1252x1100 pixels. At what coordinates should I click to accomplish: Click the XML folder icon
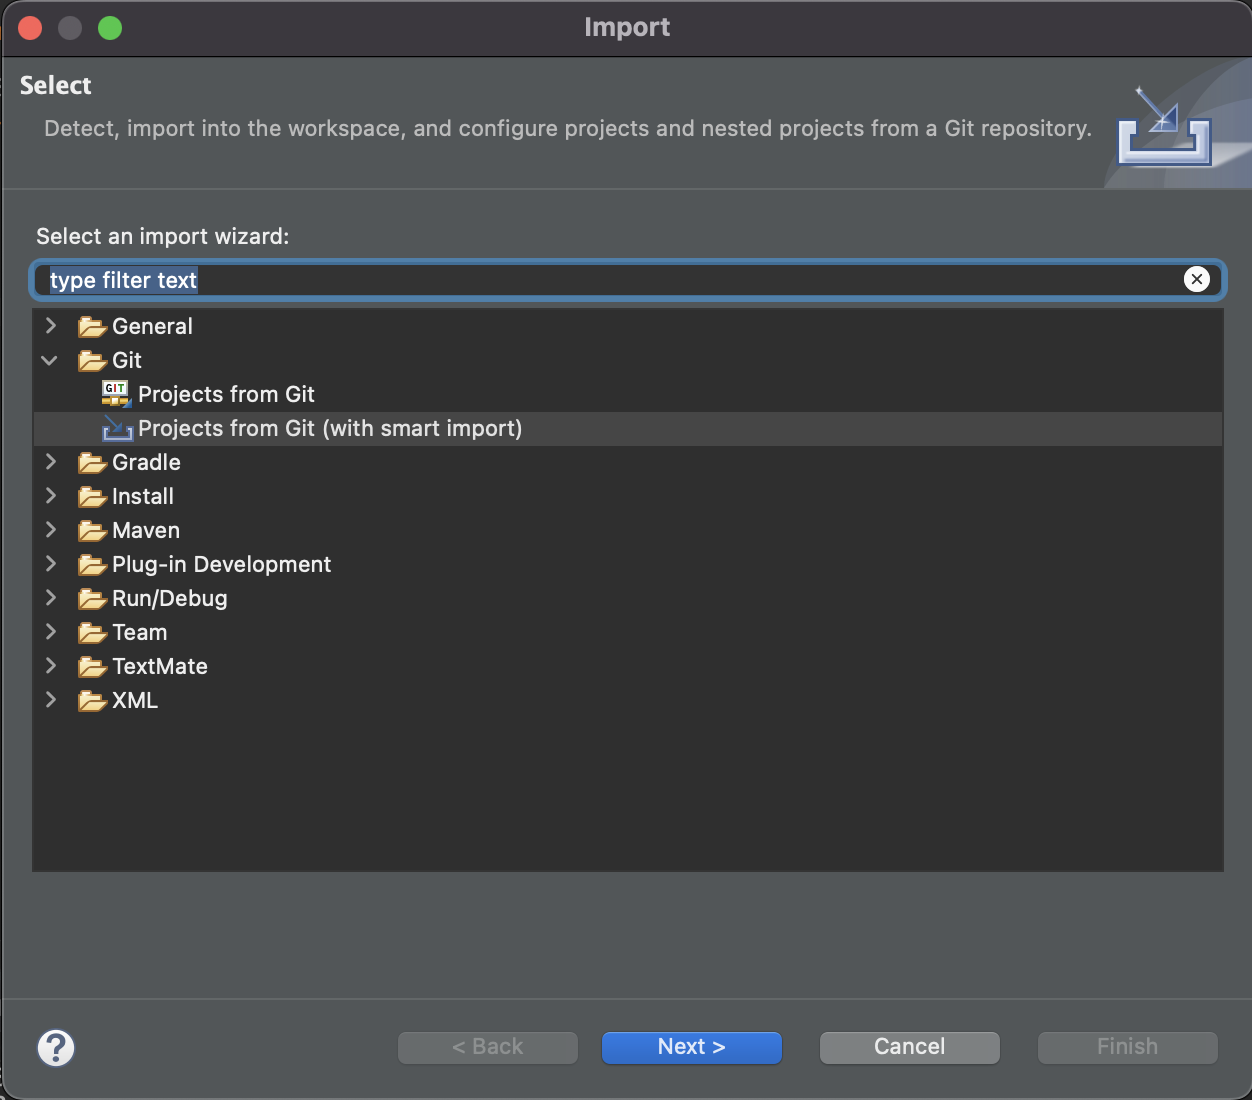(92, 701)
